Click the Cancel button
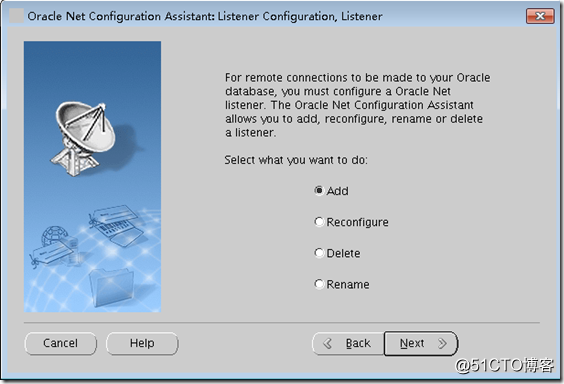Image resolution: width=564 pixels, height=384 pixels. [x=60, y=343]
